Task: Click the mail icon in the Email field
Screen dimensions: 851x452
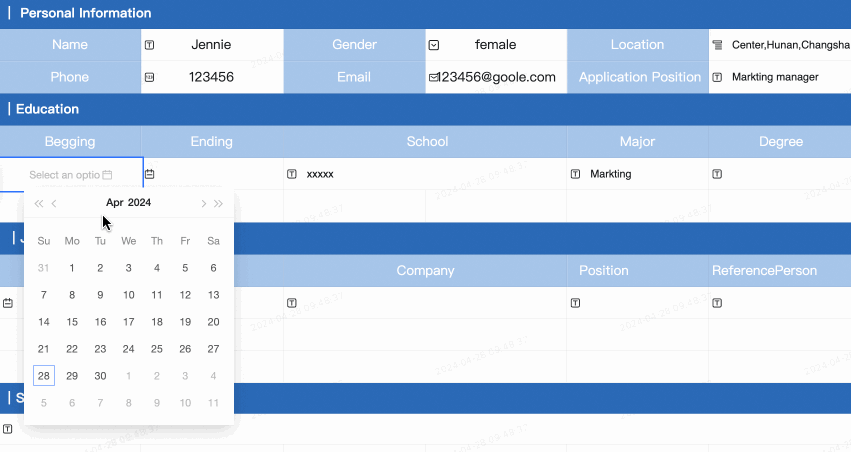Action: coord(433,78)
